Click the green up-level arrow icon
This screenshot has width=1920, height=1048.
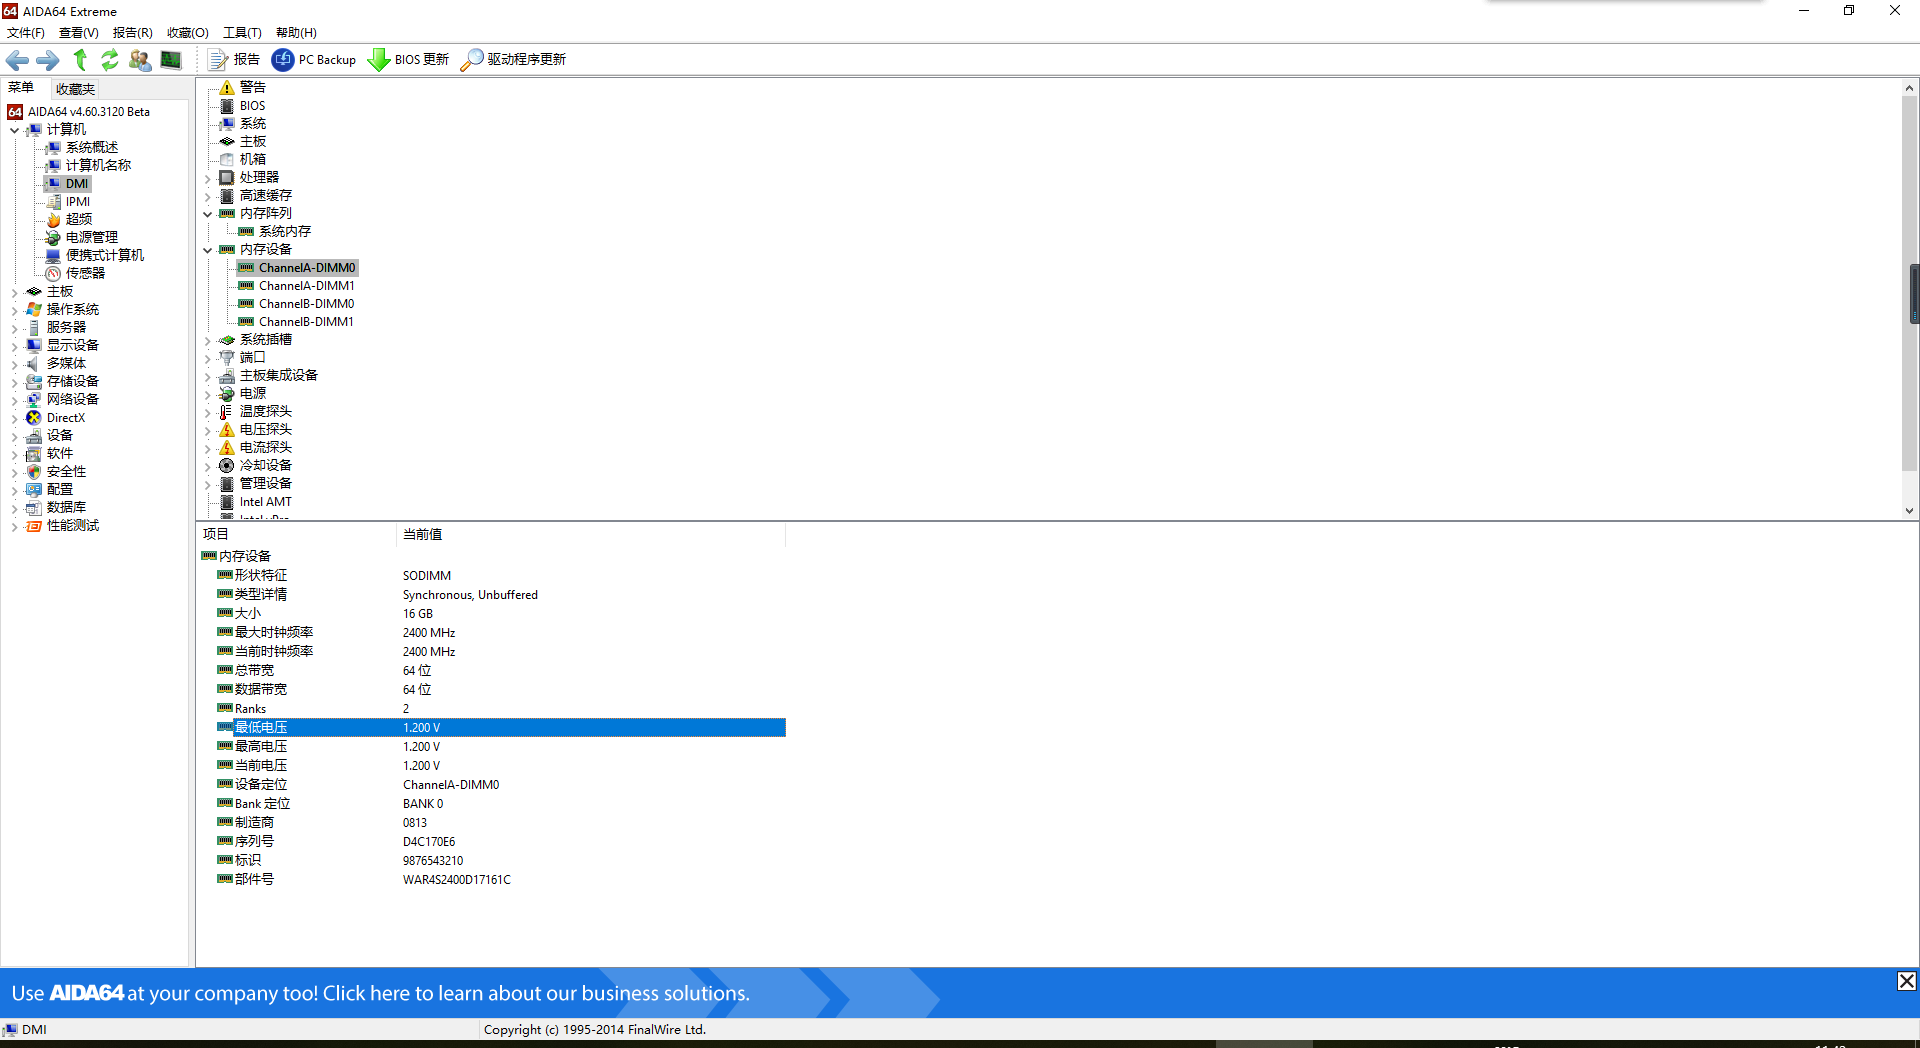pyautogui.click(x=80, y=60)
